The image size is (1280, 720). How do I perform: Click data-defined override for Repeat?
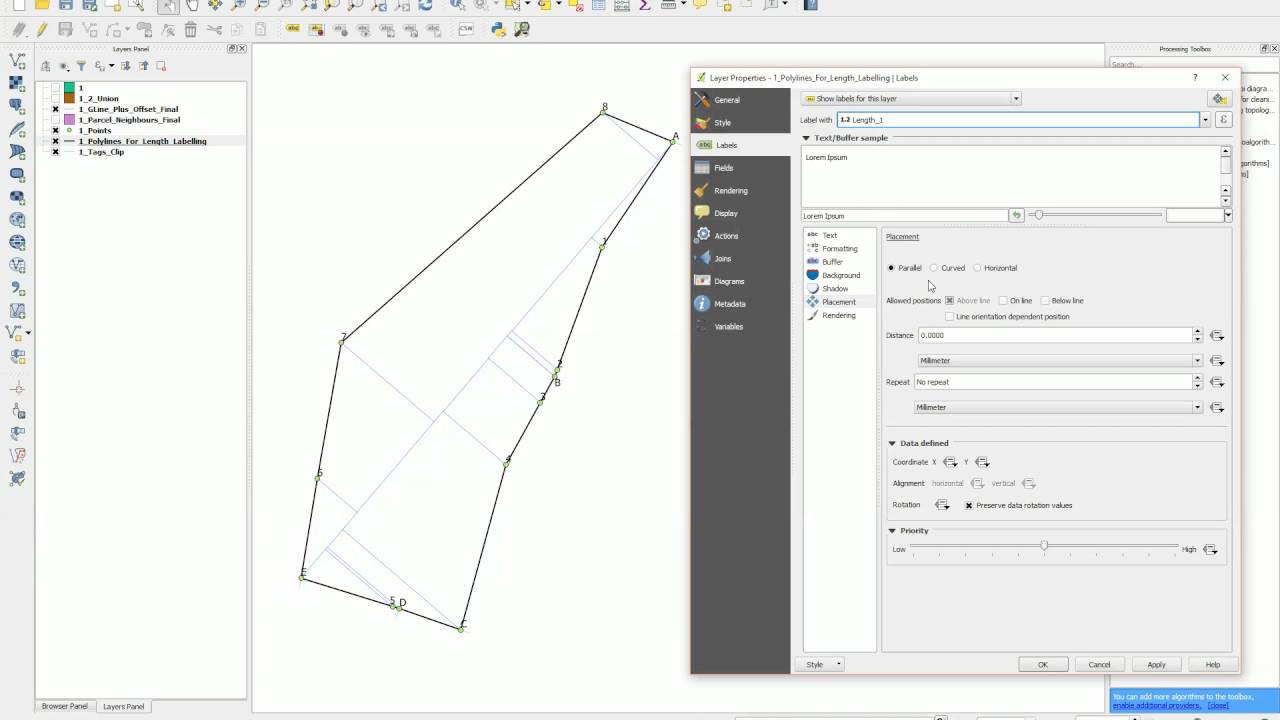(1217, 382)
